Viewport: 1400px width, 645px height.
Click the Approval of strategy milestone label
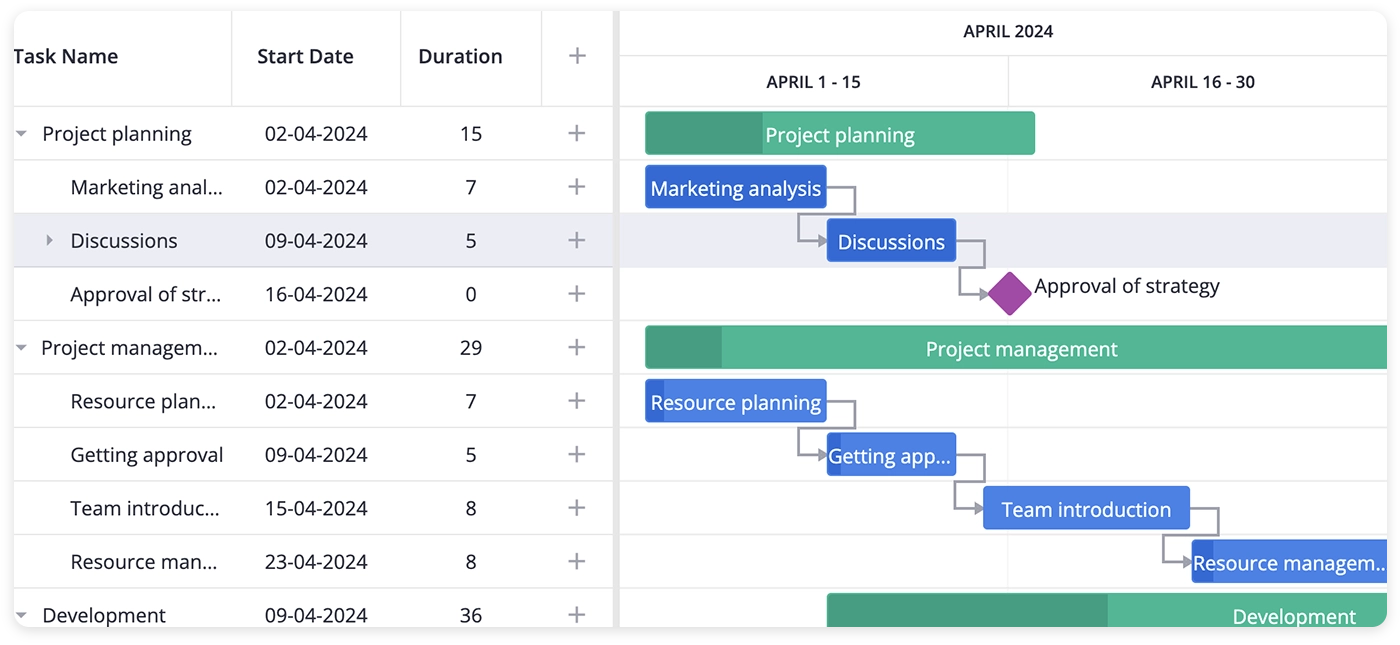(1127, 287)
